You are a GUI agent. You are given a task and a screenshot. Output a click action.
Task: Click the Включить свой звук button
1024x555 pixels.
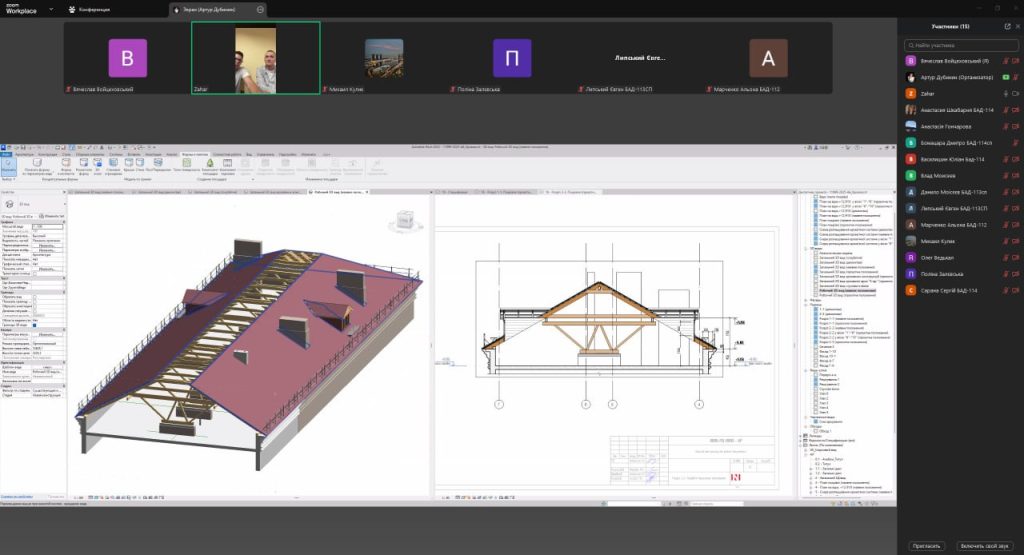point(985,546)
